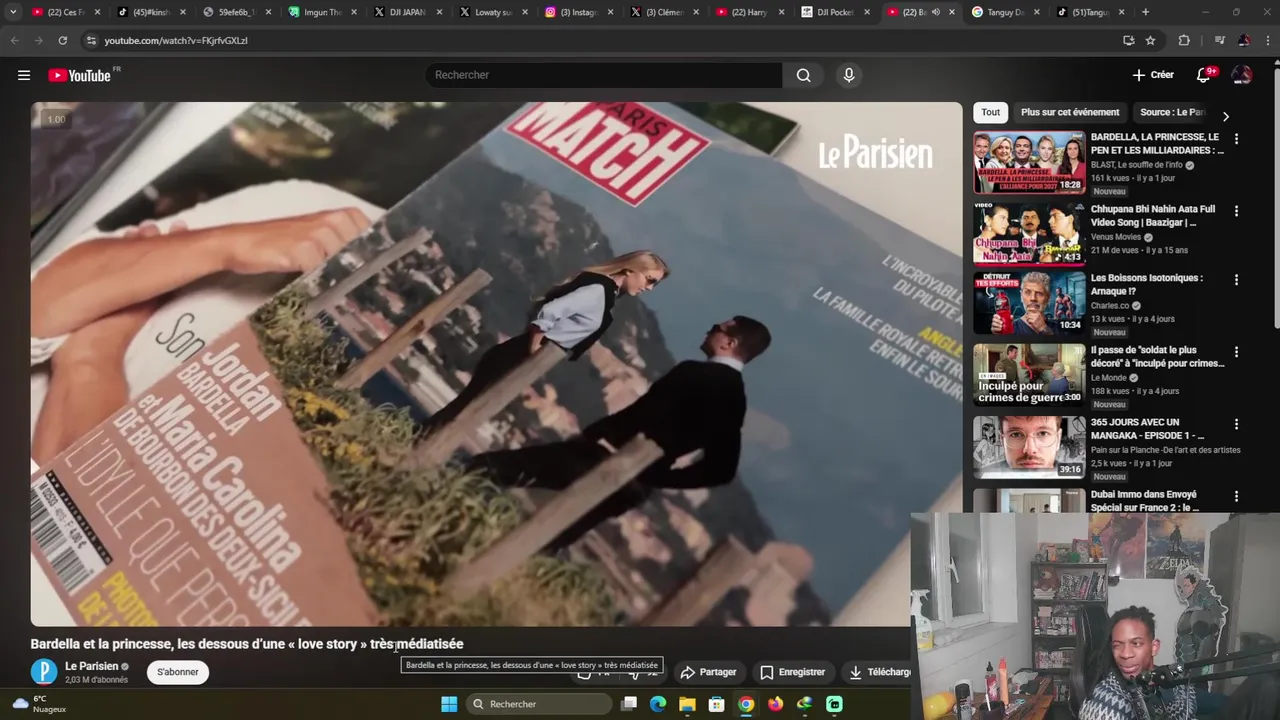
Task: Subscribe with the S'abonner button
Action: click(177, 672)
